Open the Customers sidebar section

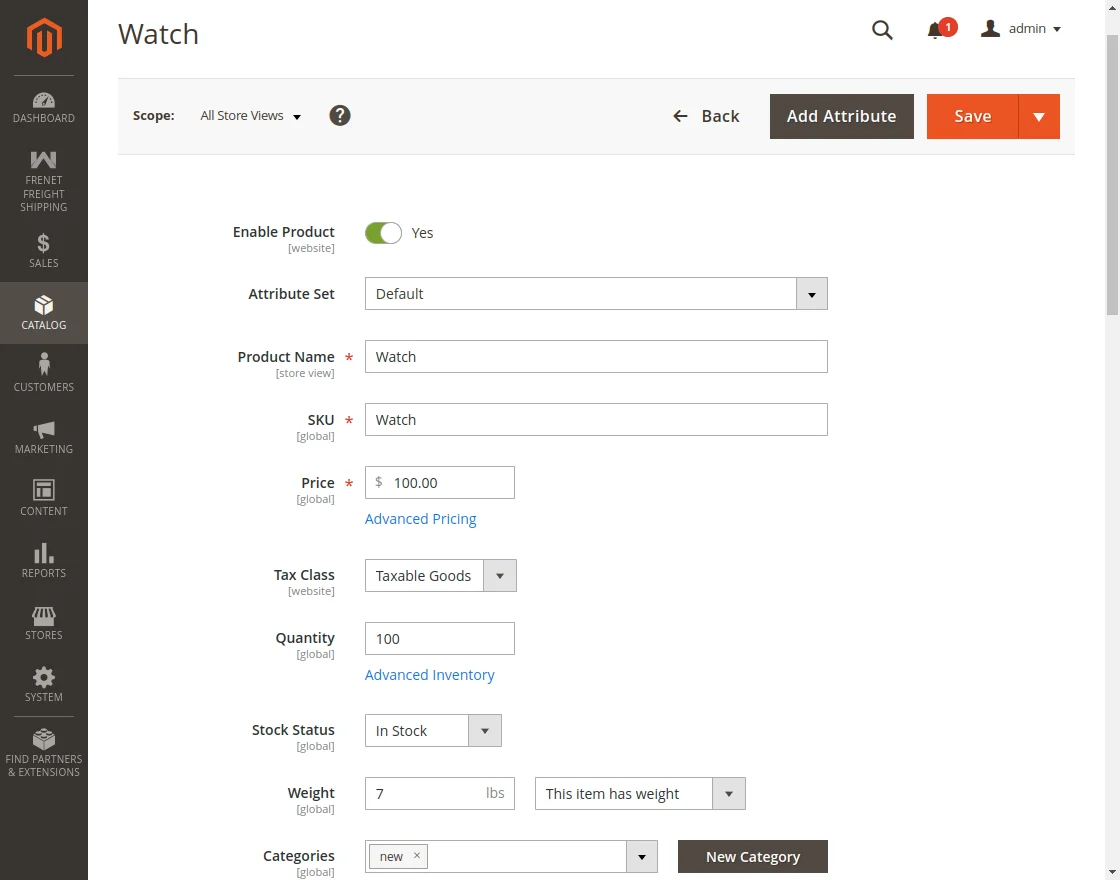coord(43,373)
